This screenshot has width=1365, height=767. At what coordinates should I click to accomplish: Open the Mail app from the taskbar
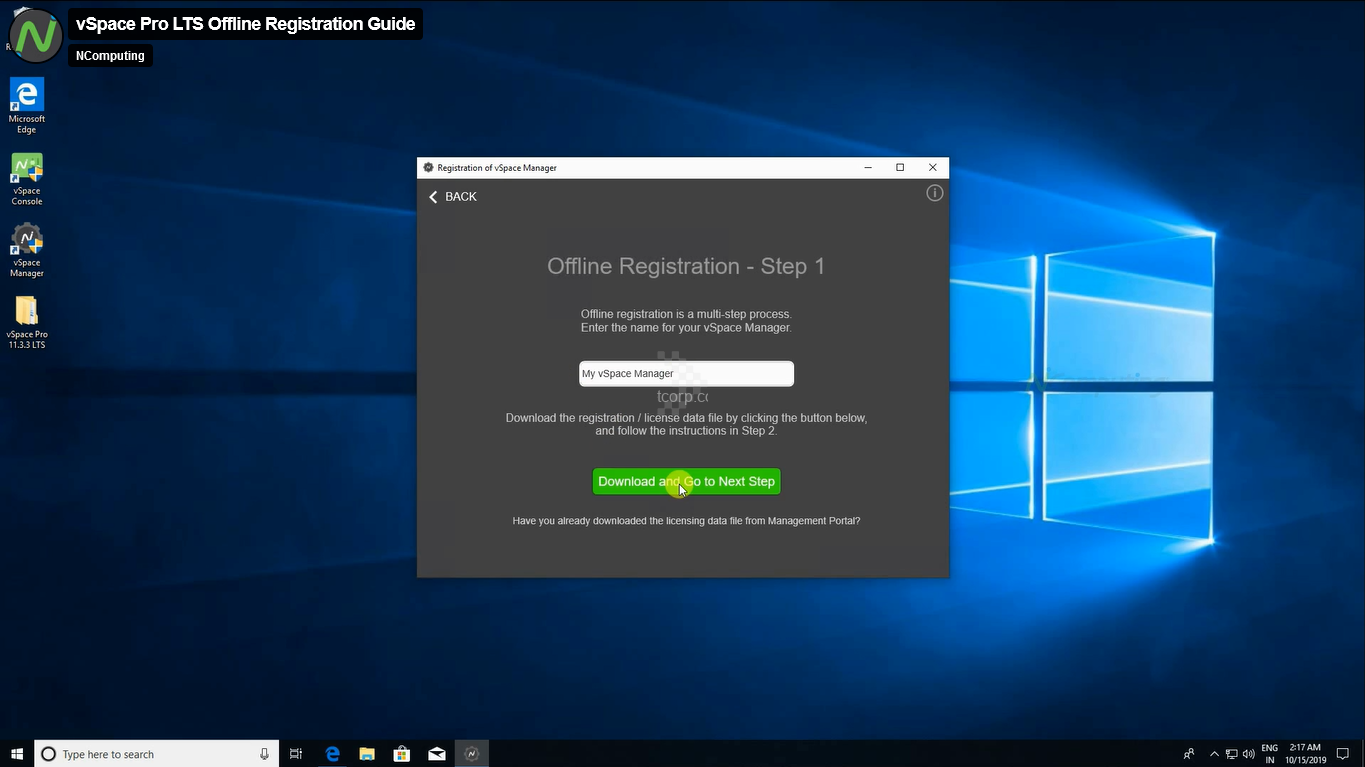coord(437,754)
